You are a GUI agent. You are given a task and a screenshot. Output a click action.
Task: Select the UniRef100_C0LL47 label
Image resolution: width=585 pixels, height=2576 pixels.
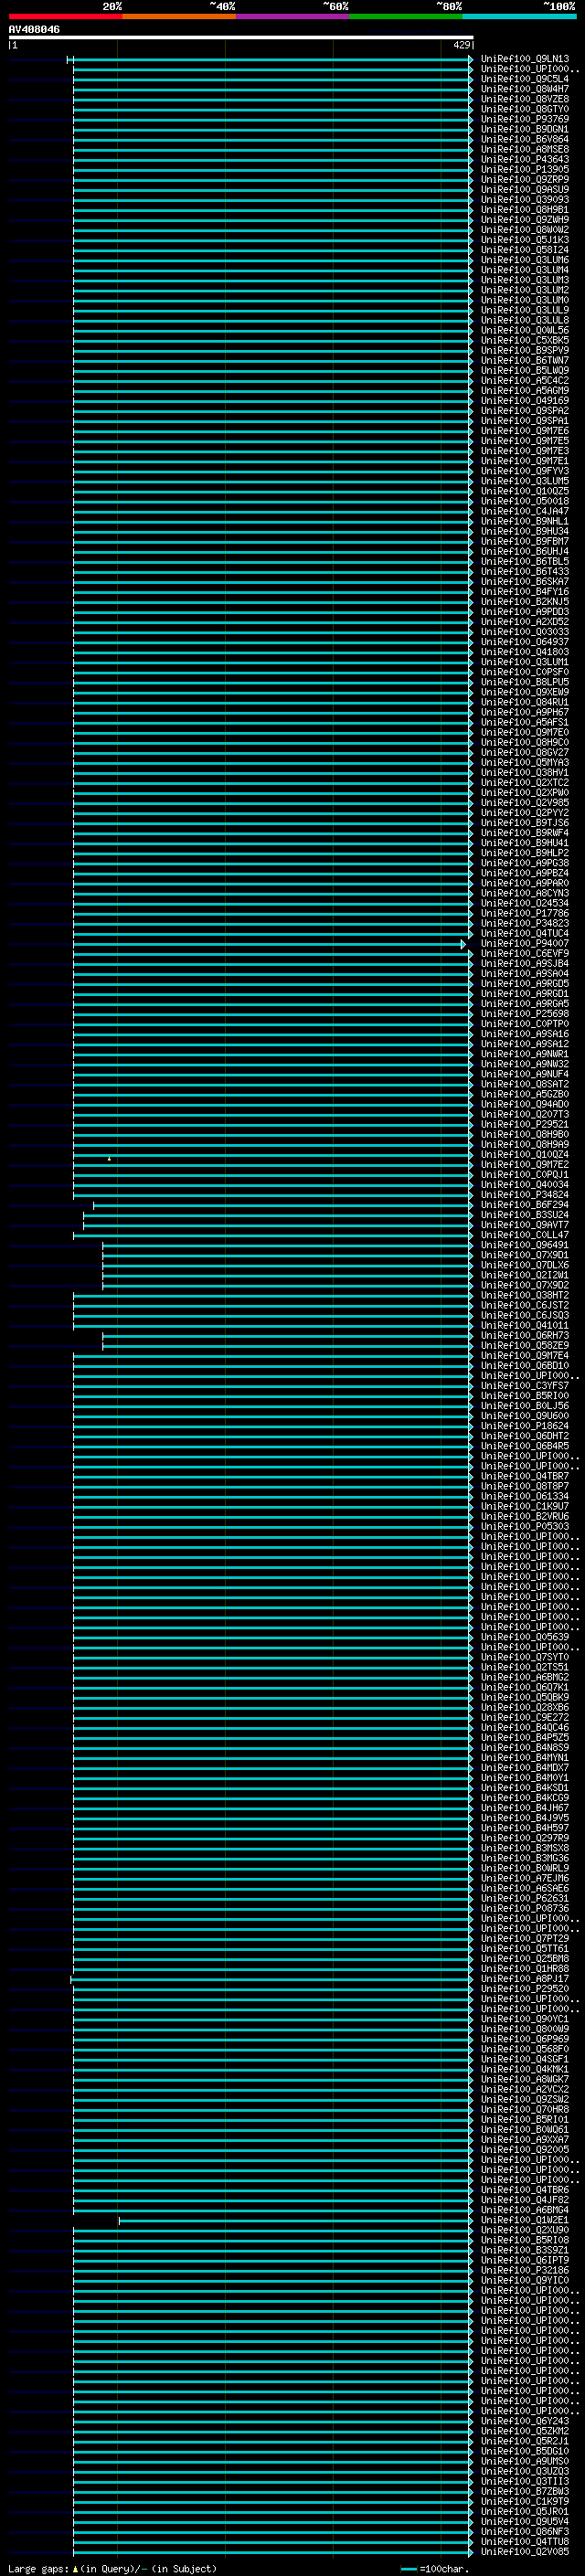[525, 1234]
